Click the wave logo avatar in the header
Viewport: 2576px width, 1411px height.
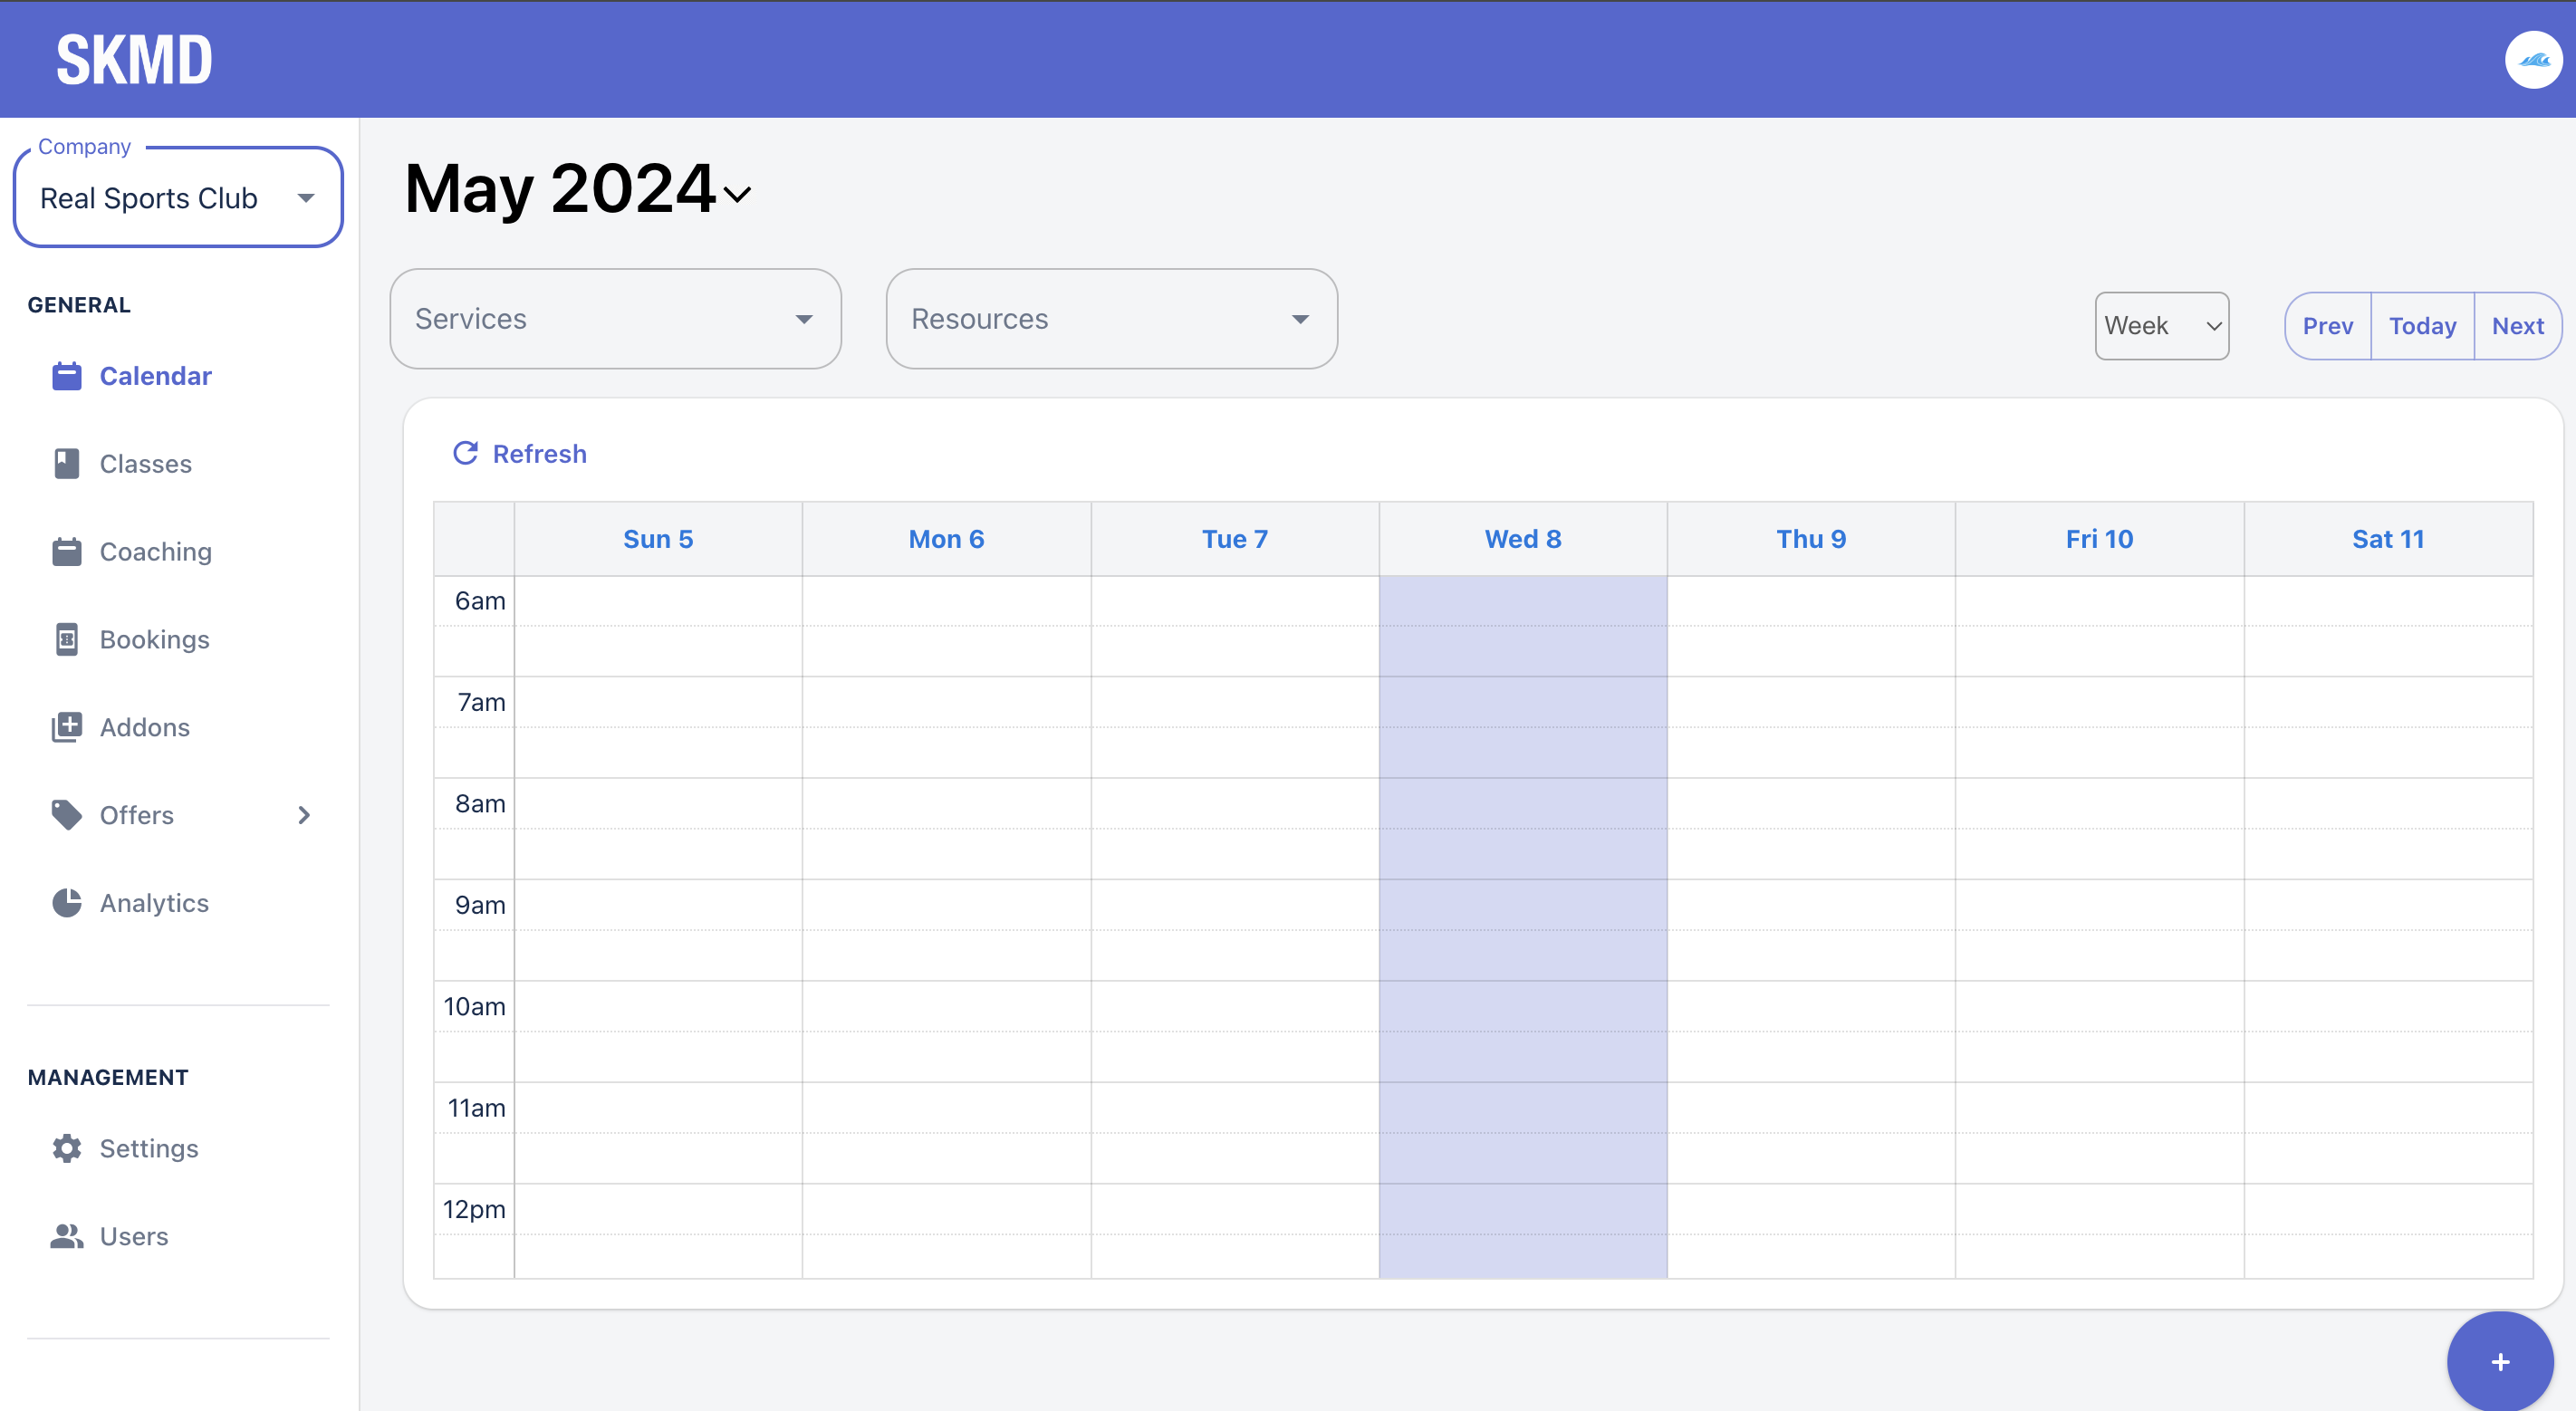click(x=2533, y=59)
